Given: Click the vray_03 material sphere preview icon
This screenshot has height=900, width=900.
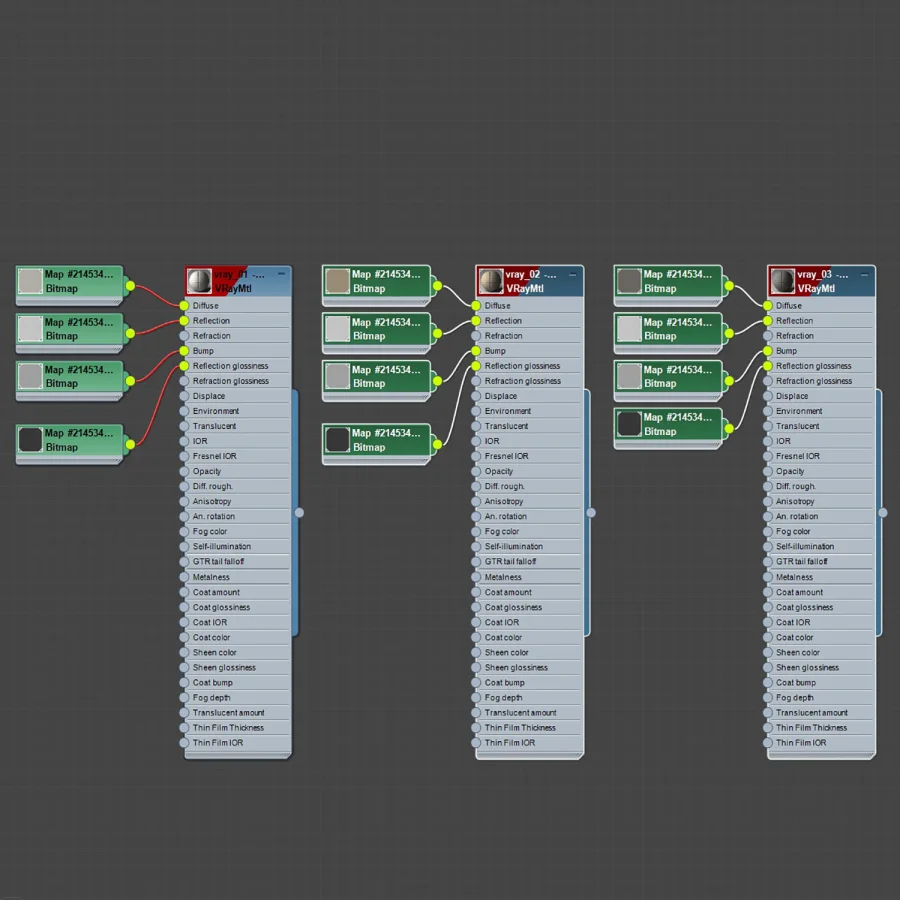Looking at the screenshot, I should pyautogui.click(x=782, y=281).
